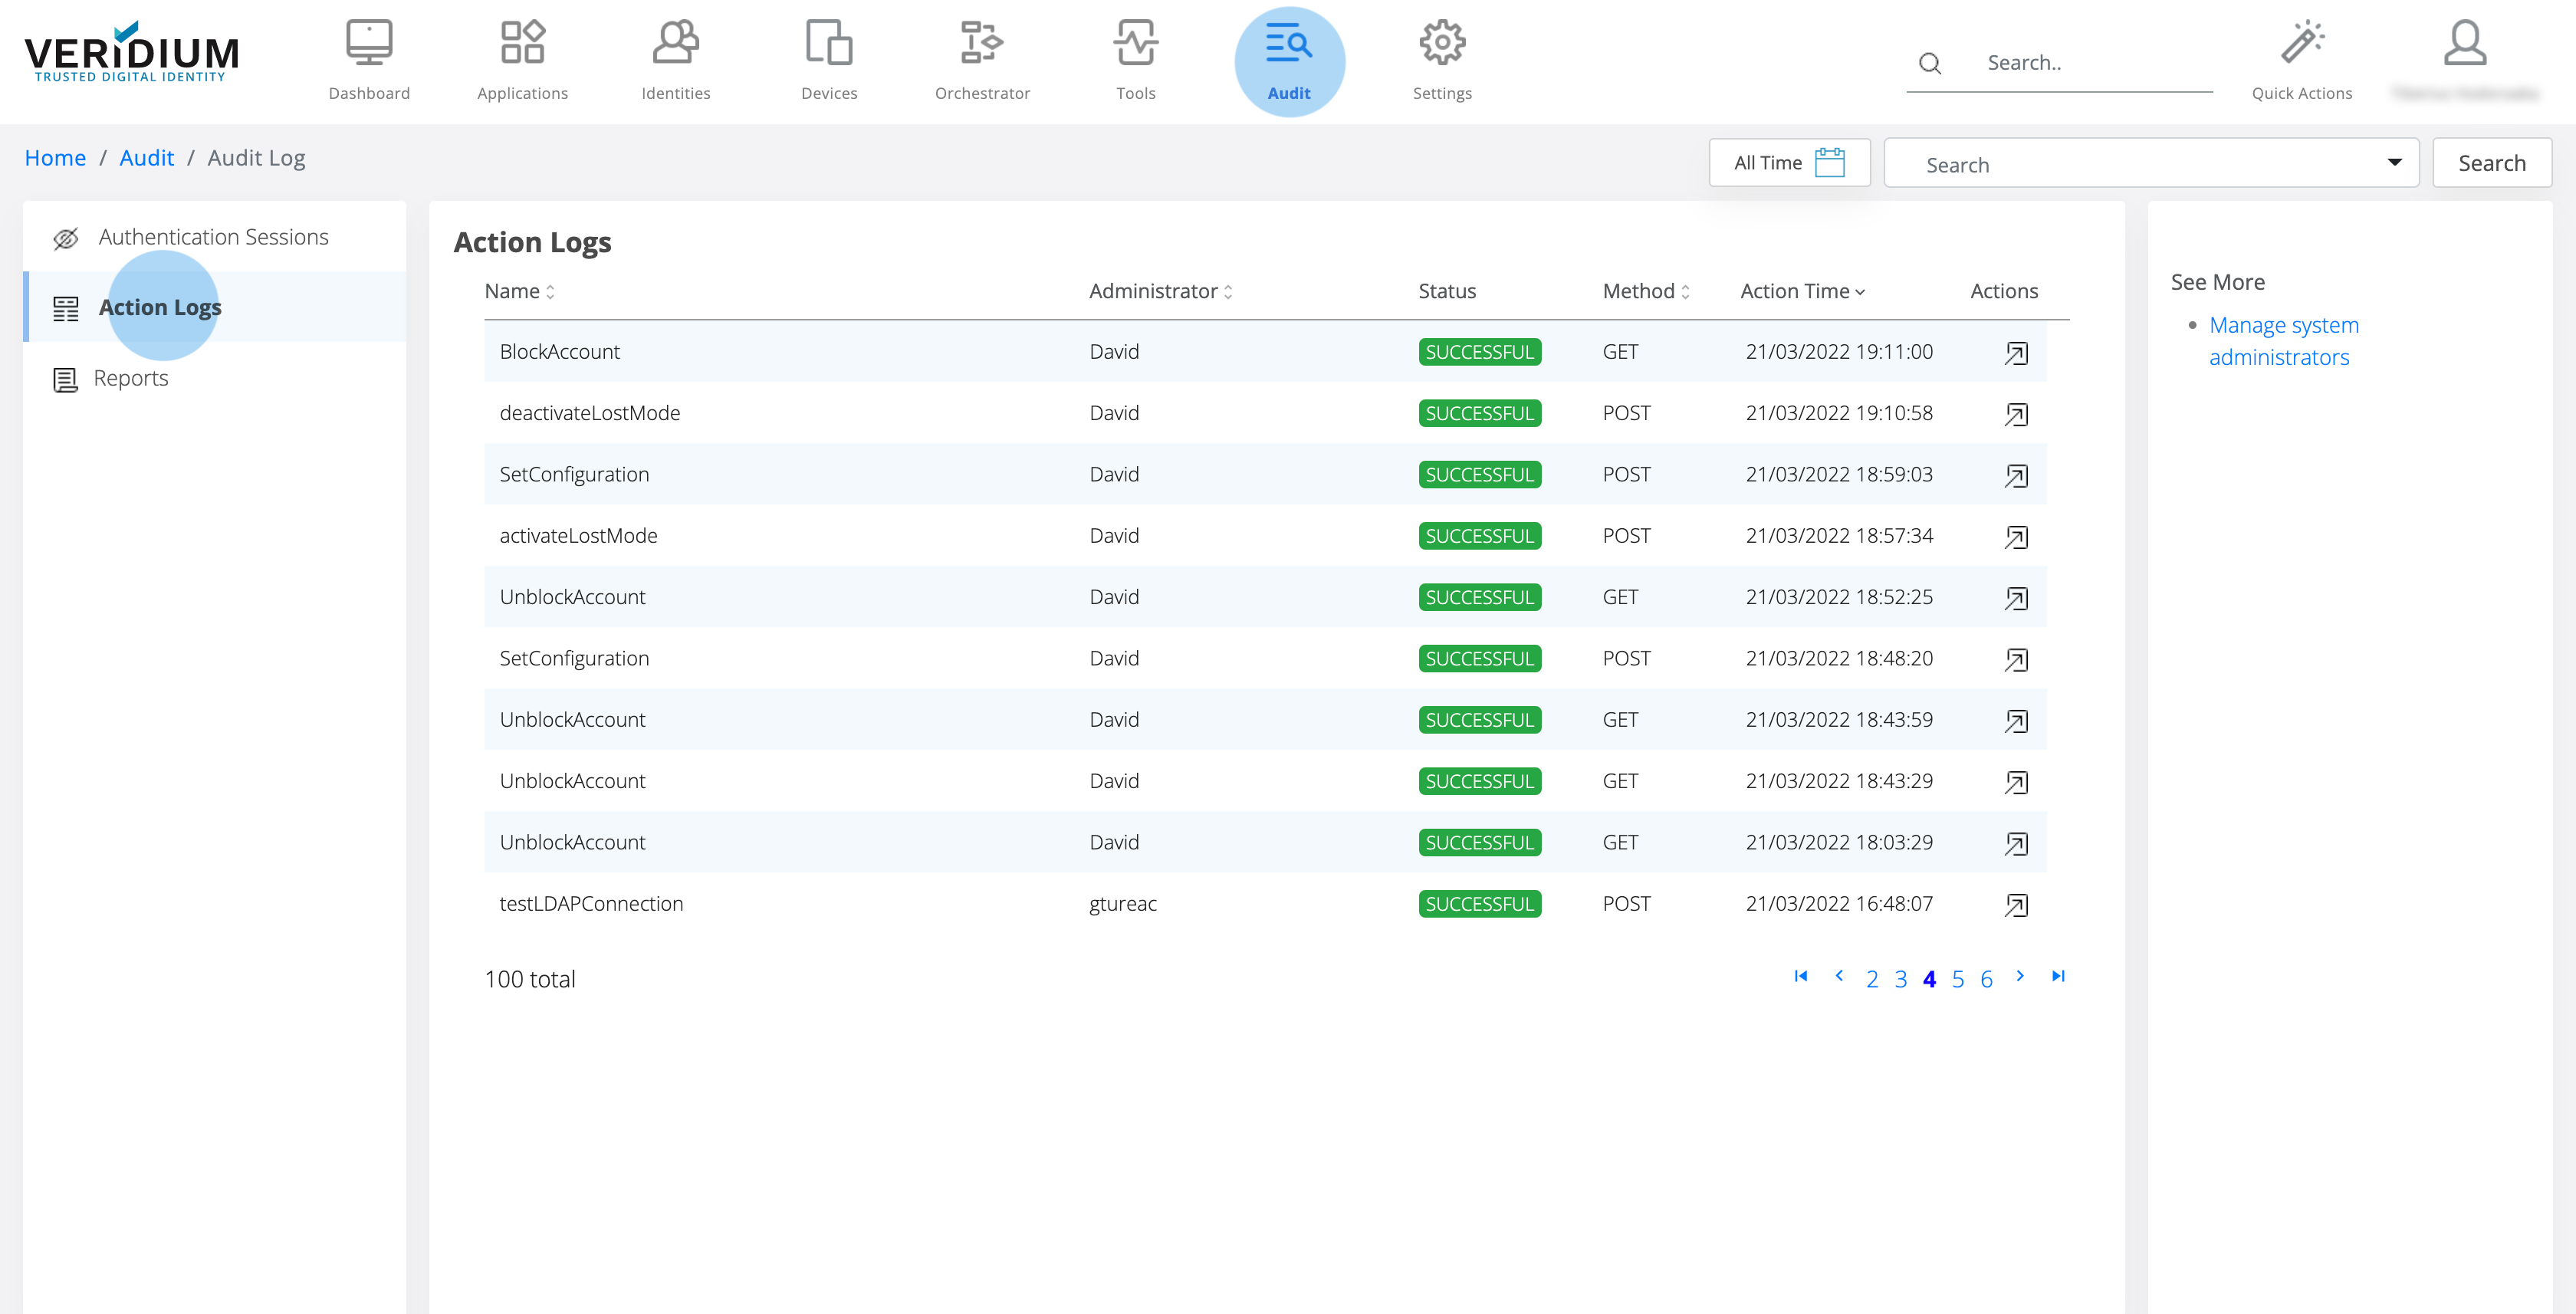Expand the Search filter dropdown arrow
This screenshot has height=1314, width=2576.
pyautogui.click(x=2394, y=163)
